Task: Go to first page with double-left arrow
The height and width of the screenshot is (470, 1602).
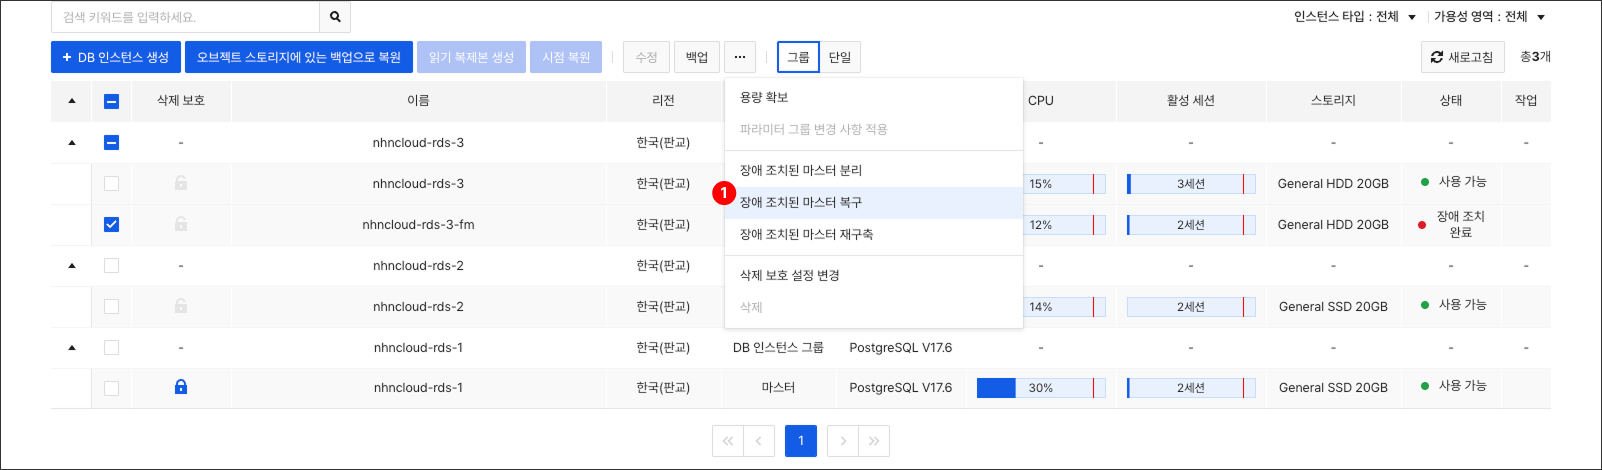Action: 728,441
